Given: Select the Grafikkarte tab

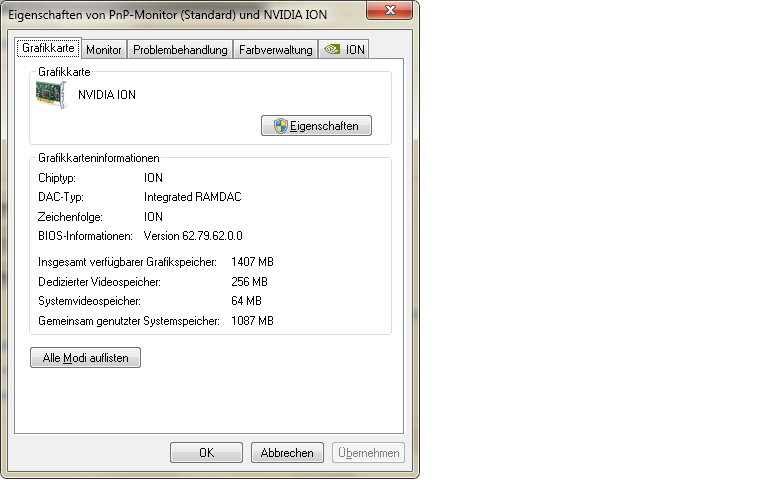Looking at the screenshot, I should tap(48, 48).
